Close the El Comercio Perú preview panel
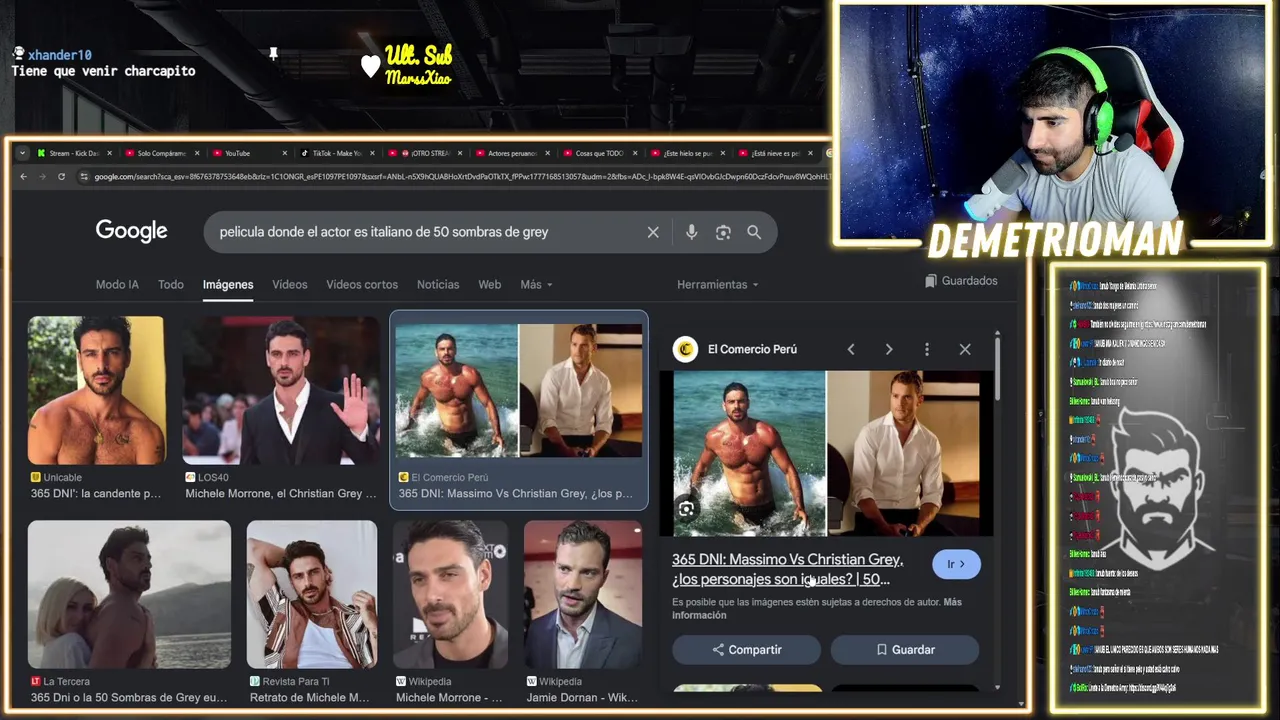This screenshot has height=720, width=1280. [965, 349]
